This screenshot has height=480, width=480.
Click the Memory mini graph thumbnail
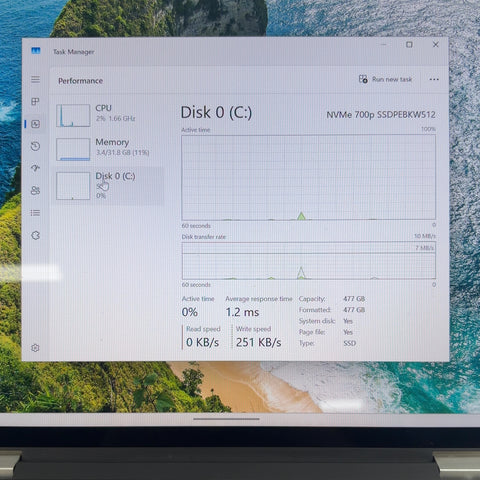[73, 149]
